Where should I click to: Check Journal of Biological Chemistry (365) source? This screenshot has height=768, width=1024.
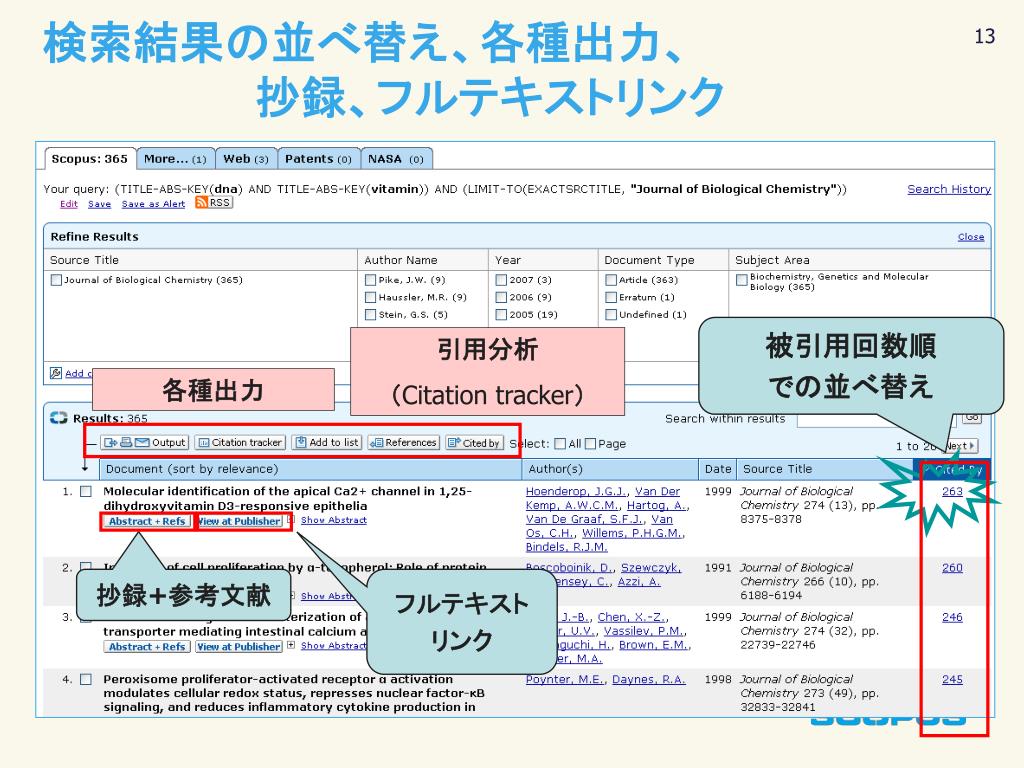[x=56, y=280]
